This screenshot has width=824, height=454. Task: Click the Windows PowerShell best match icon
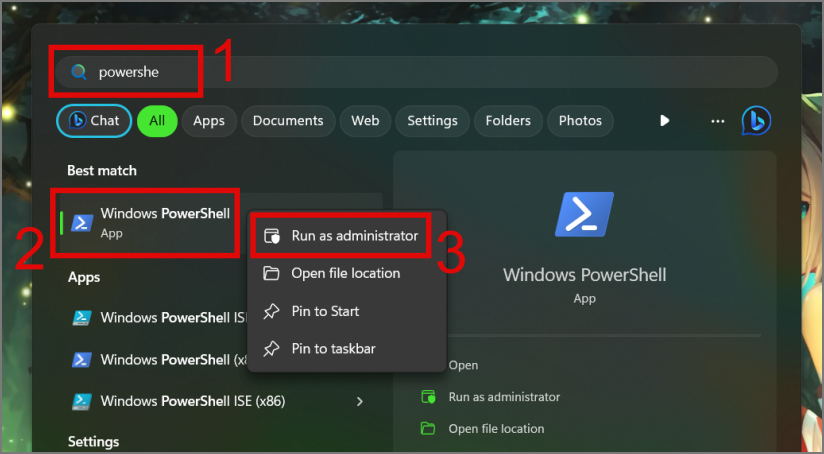pos(82,223)
